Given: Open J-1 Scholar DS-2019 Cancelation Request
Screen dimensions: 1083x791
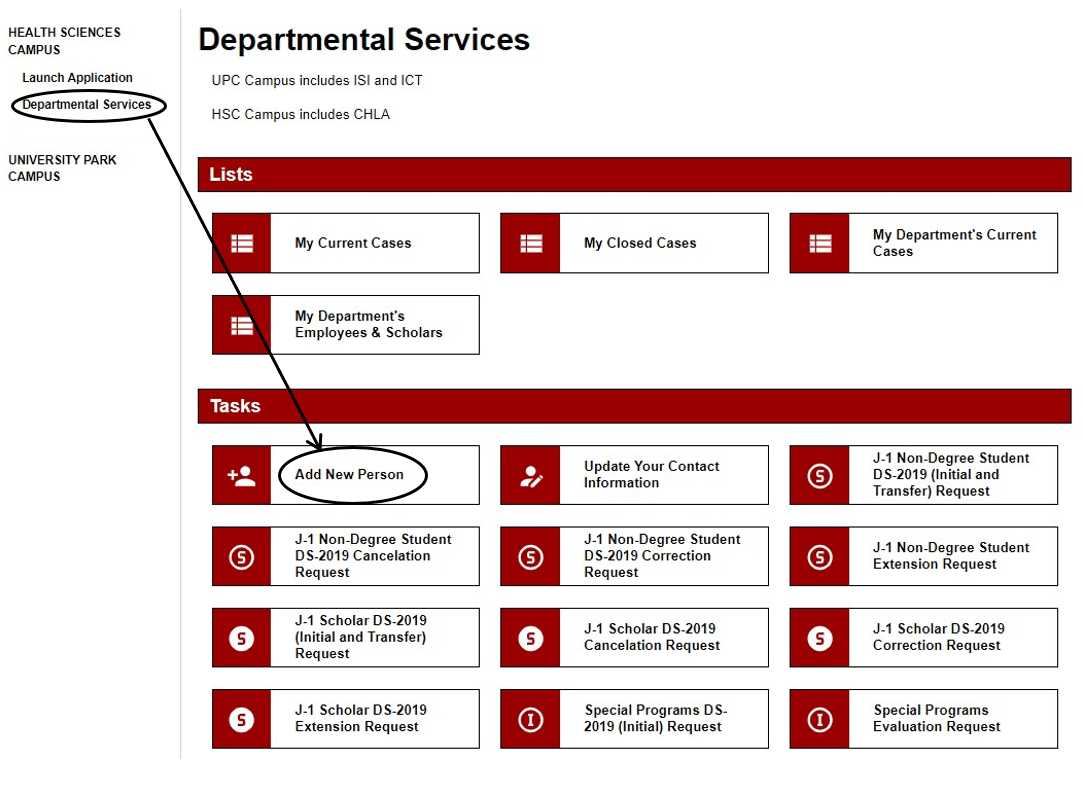Looking at the screenshot, I should (635, 638).
